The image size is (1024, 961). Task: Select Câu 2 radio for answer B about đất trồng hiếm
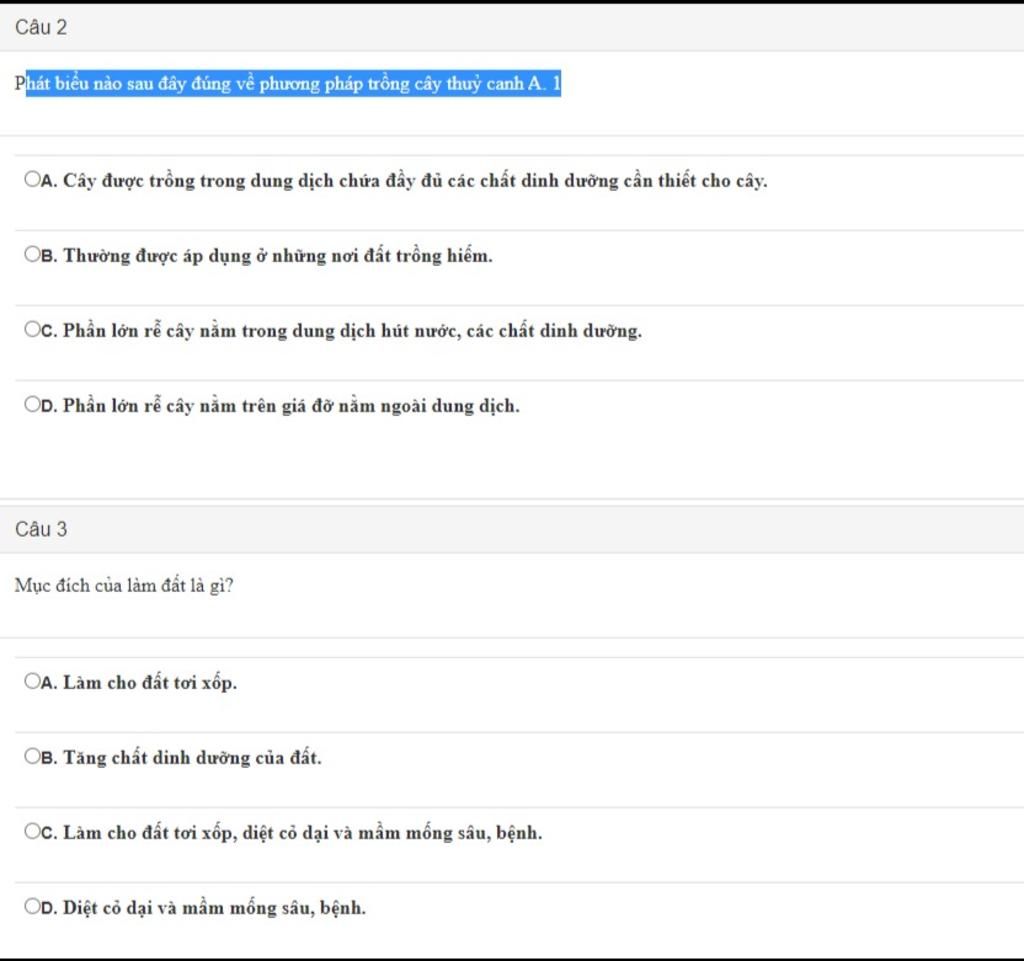coord(32,254)
